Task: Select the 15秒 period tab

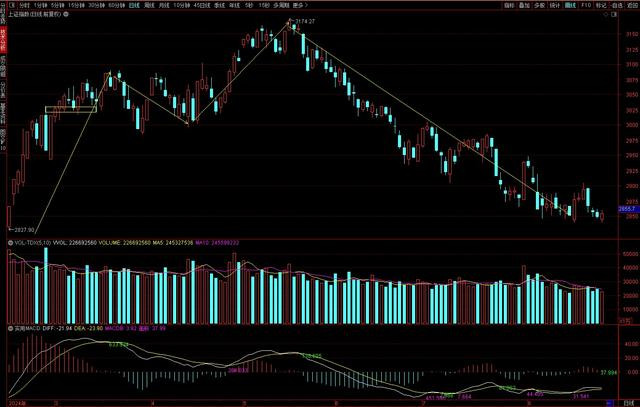Action: [264, 5]
